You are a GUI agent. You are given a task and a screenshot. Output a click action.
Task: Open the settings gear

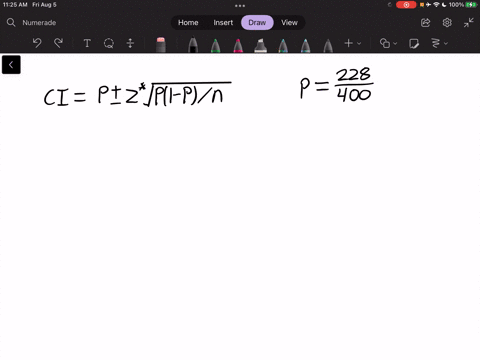[447, 23]
